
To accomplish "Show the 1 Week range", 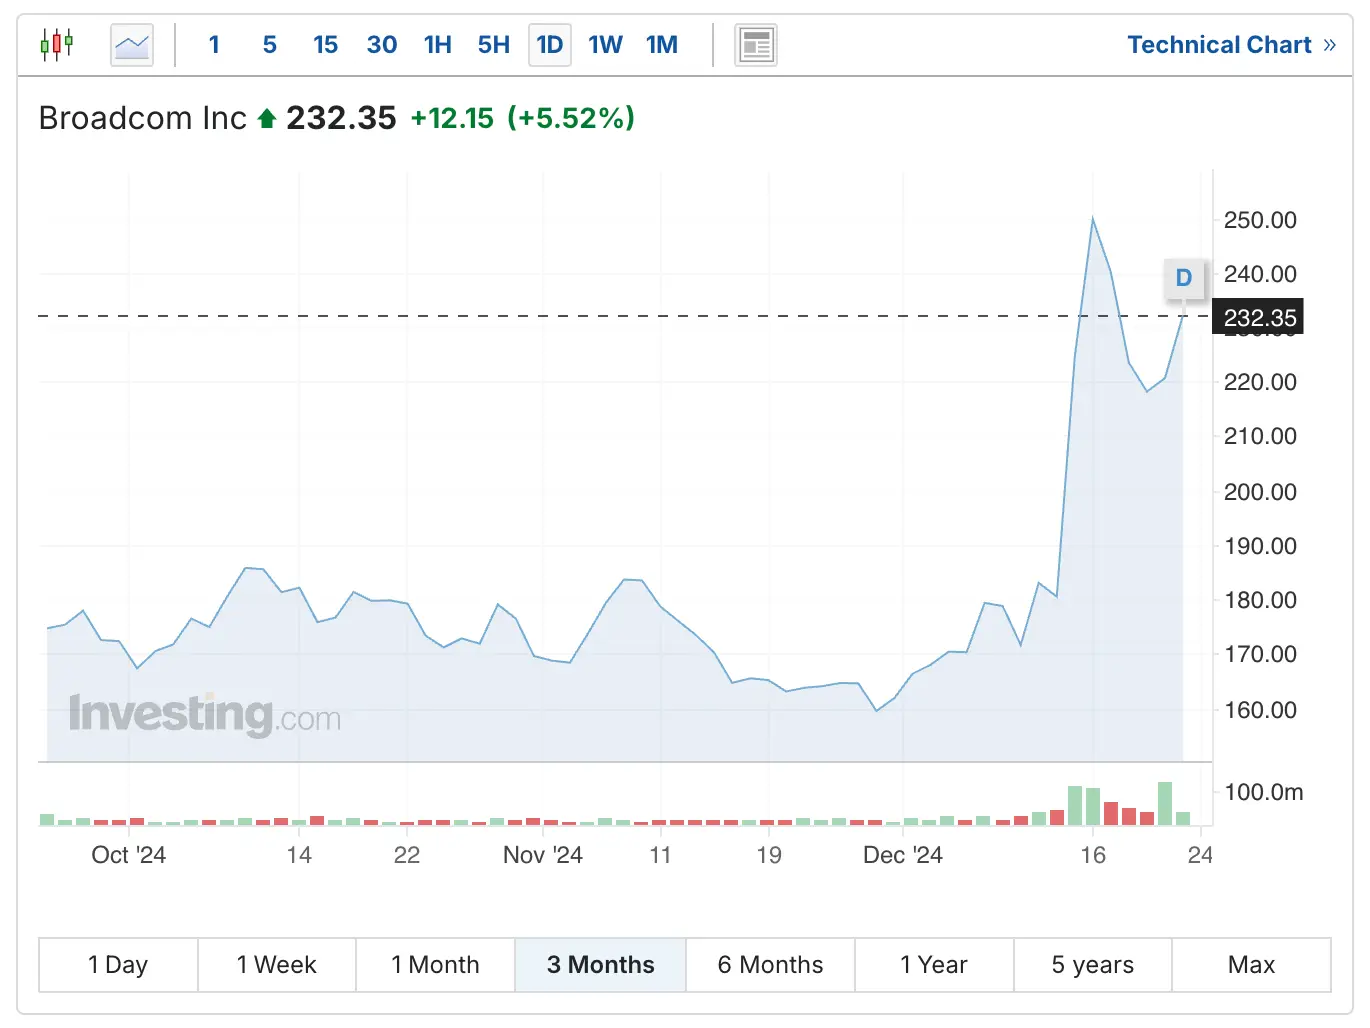I will (x=277, y=965).
